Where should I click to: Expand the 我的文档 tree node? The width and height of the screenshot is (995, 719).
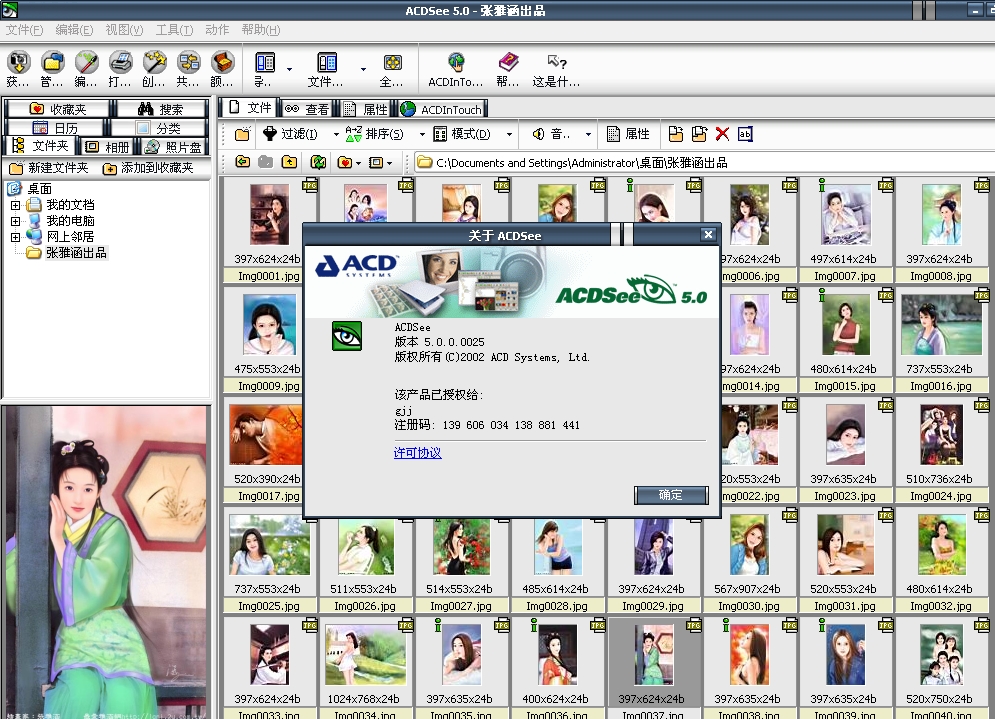point(15,205)
